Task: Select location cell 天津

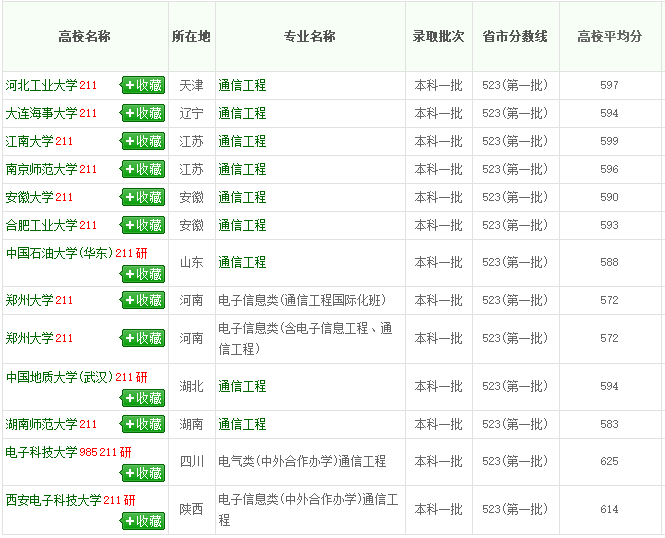Action: pos(191,85)
